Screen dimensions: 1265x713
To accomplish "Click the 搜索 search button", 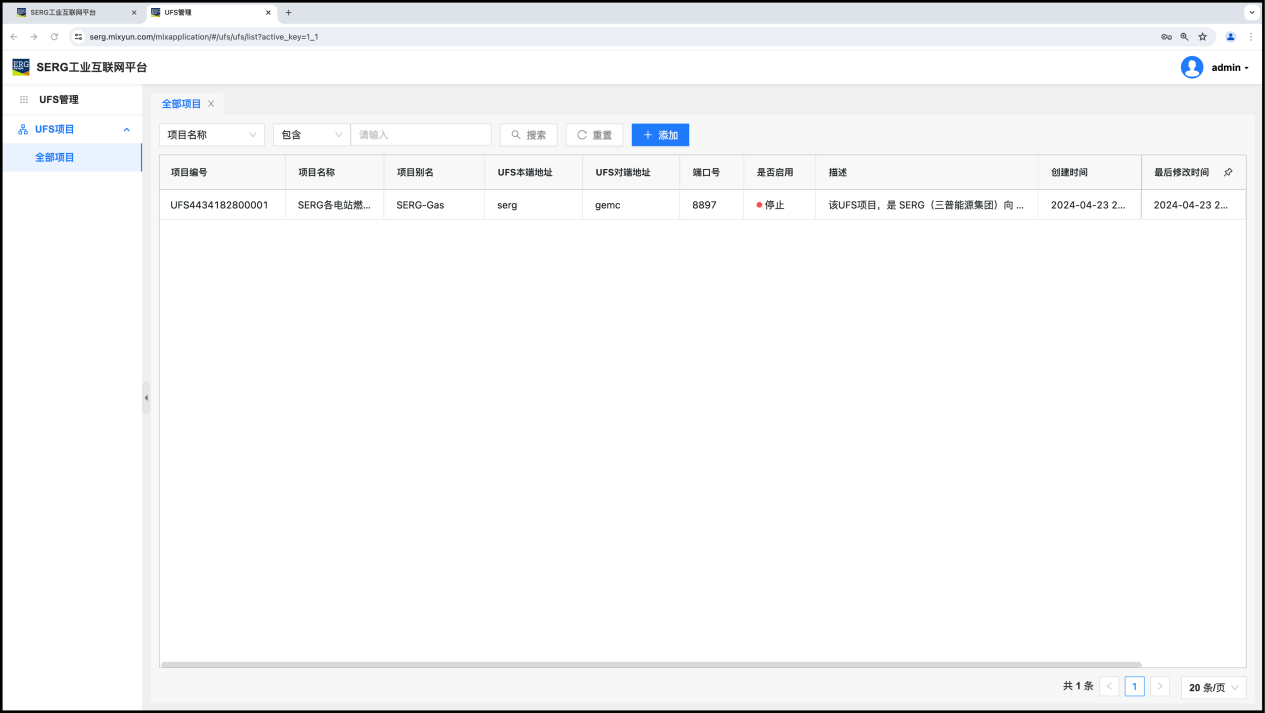I will (x=528, y=135).
